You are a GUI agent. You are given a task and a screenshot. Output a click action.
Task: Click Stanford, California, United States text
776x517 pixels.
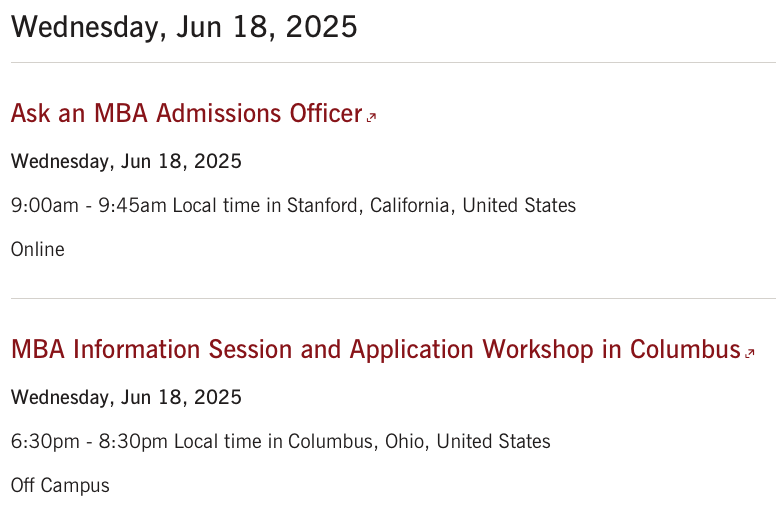[x=432, y=205]
